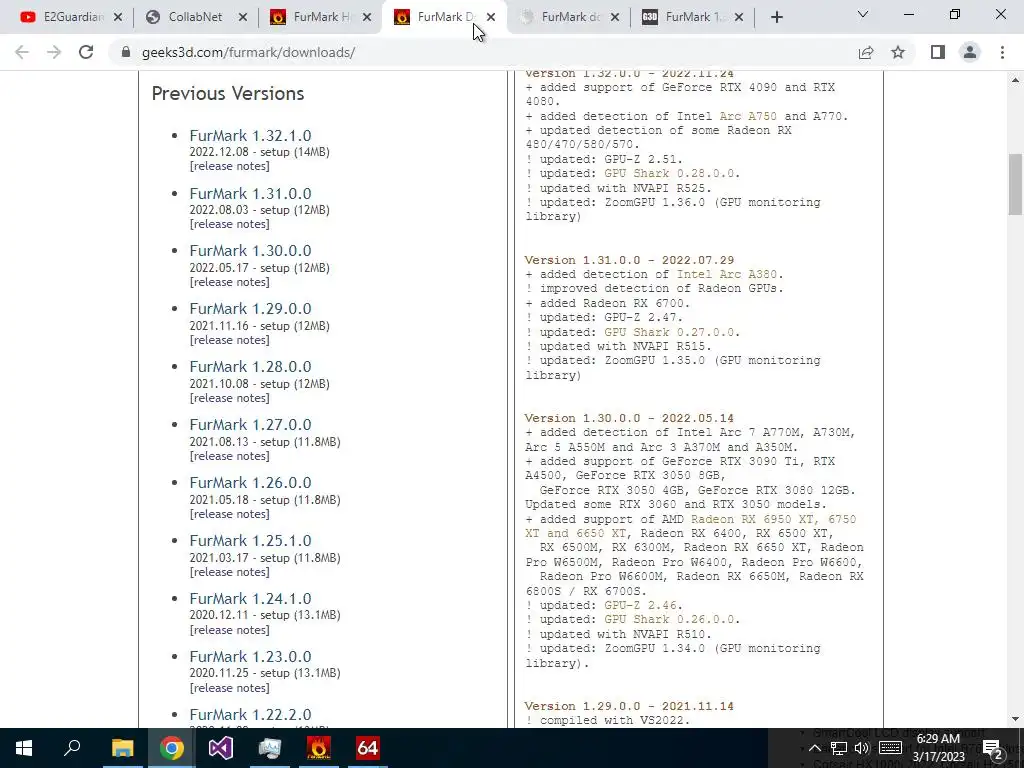Open release notes for FurMark 1.23.0.0
The width and height of the screenshot is (1024, 768).
click(x=229, y=688)
